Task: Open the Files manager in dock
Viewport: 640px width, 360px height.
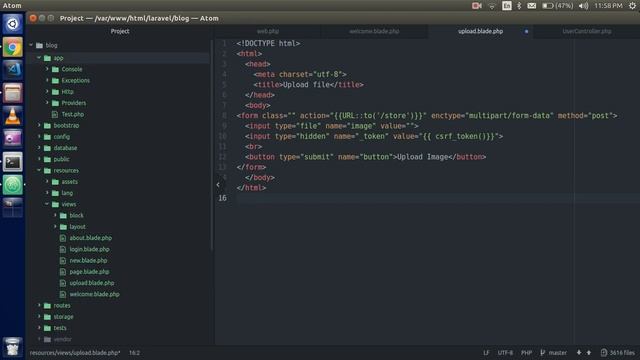Action: coord(13,93)
